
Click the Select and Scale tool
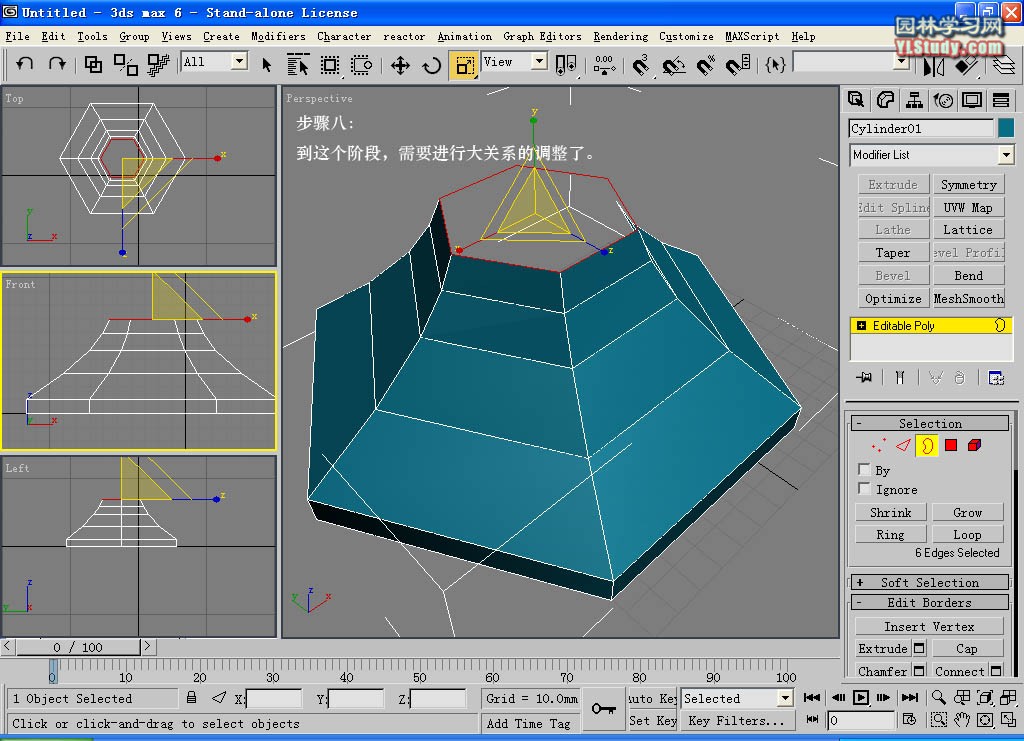click(x=464, y=65)
